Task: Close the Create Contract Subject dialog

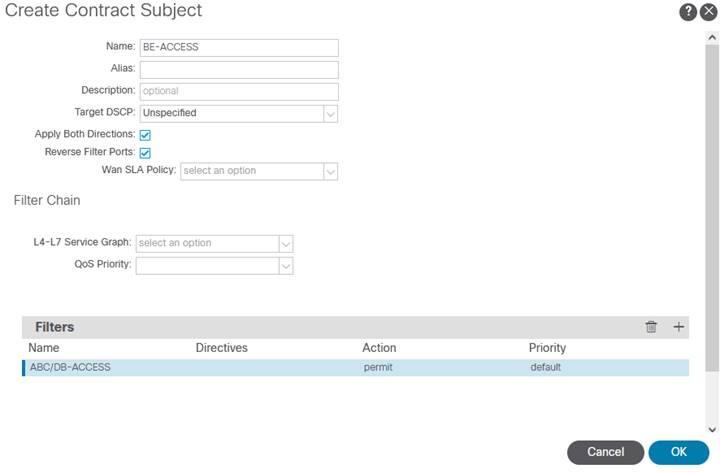Action: tap(709, 12)
